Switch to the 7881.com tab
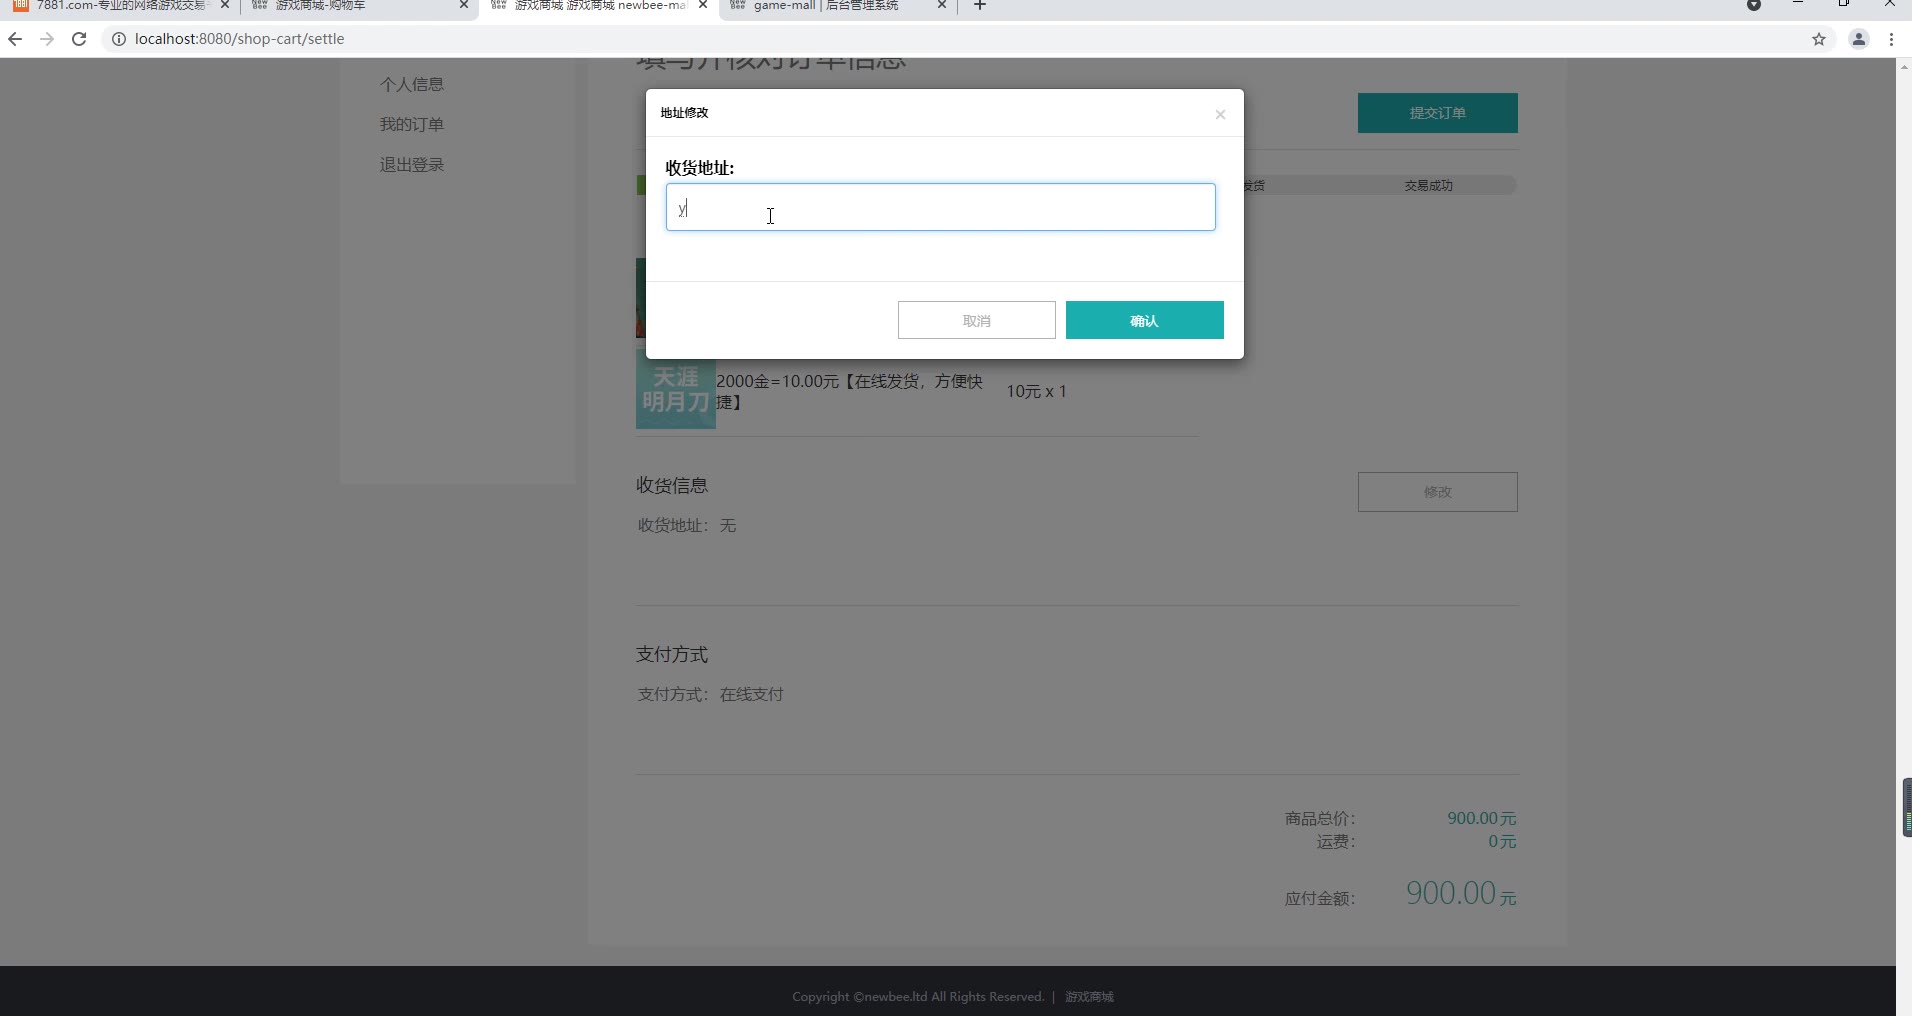Screen dimensions: 1912x1016 [120, 6]
